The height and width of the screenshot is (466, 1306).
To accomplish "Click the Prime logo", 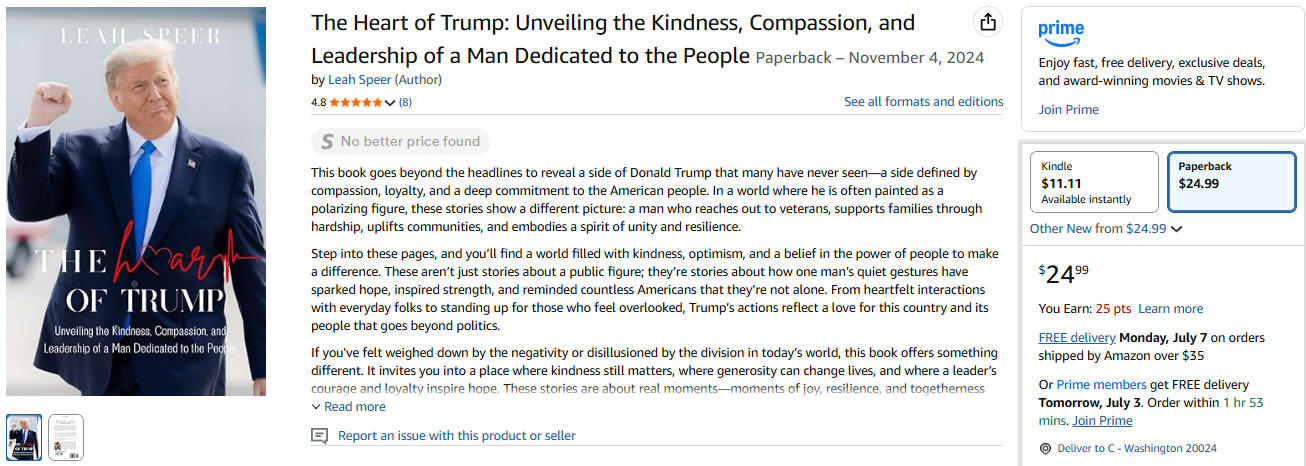I will 1061,31.
